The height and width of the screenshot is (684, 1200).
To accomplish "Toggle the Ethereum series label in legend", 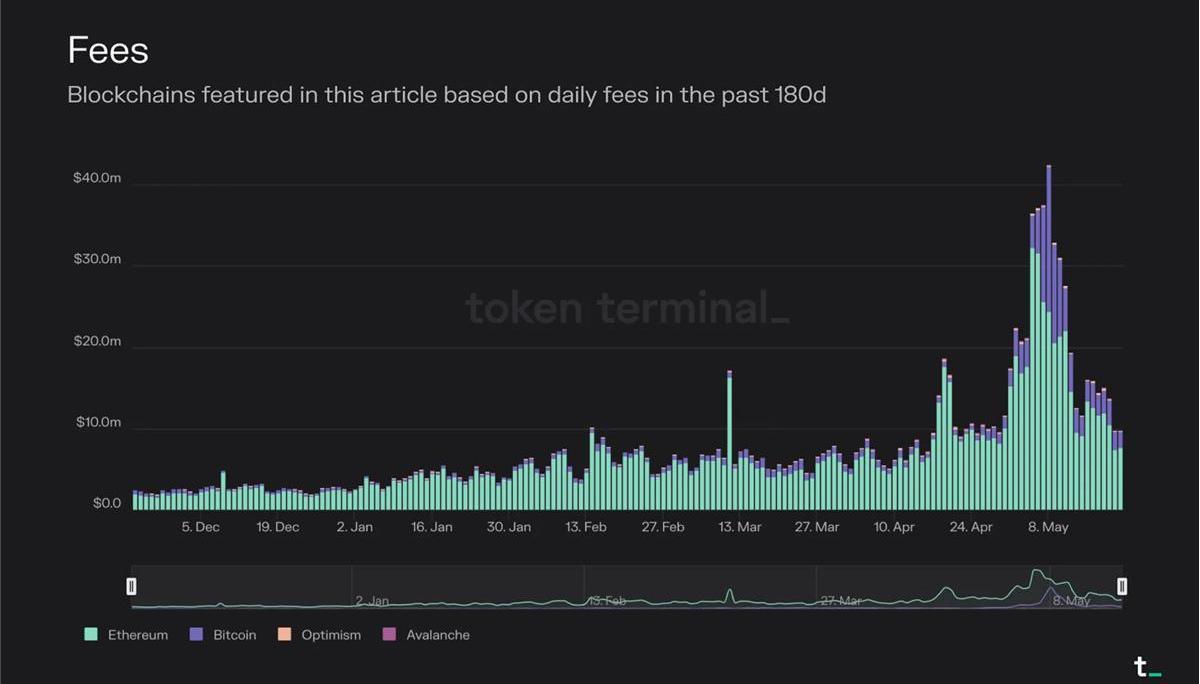I will pyautogui.click(x=137, y=635).
